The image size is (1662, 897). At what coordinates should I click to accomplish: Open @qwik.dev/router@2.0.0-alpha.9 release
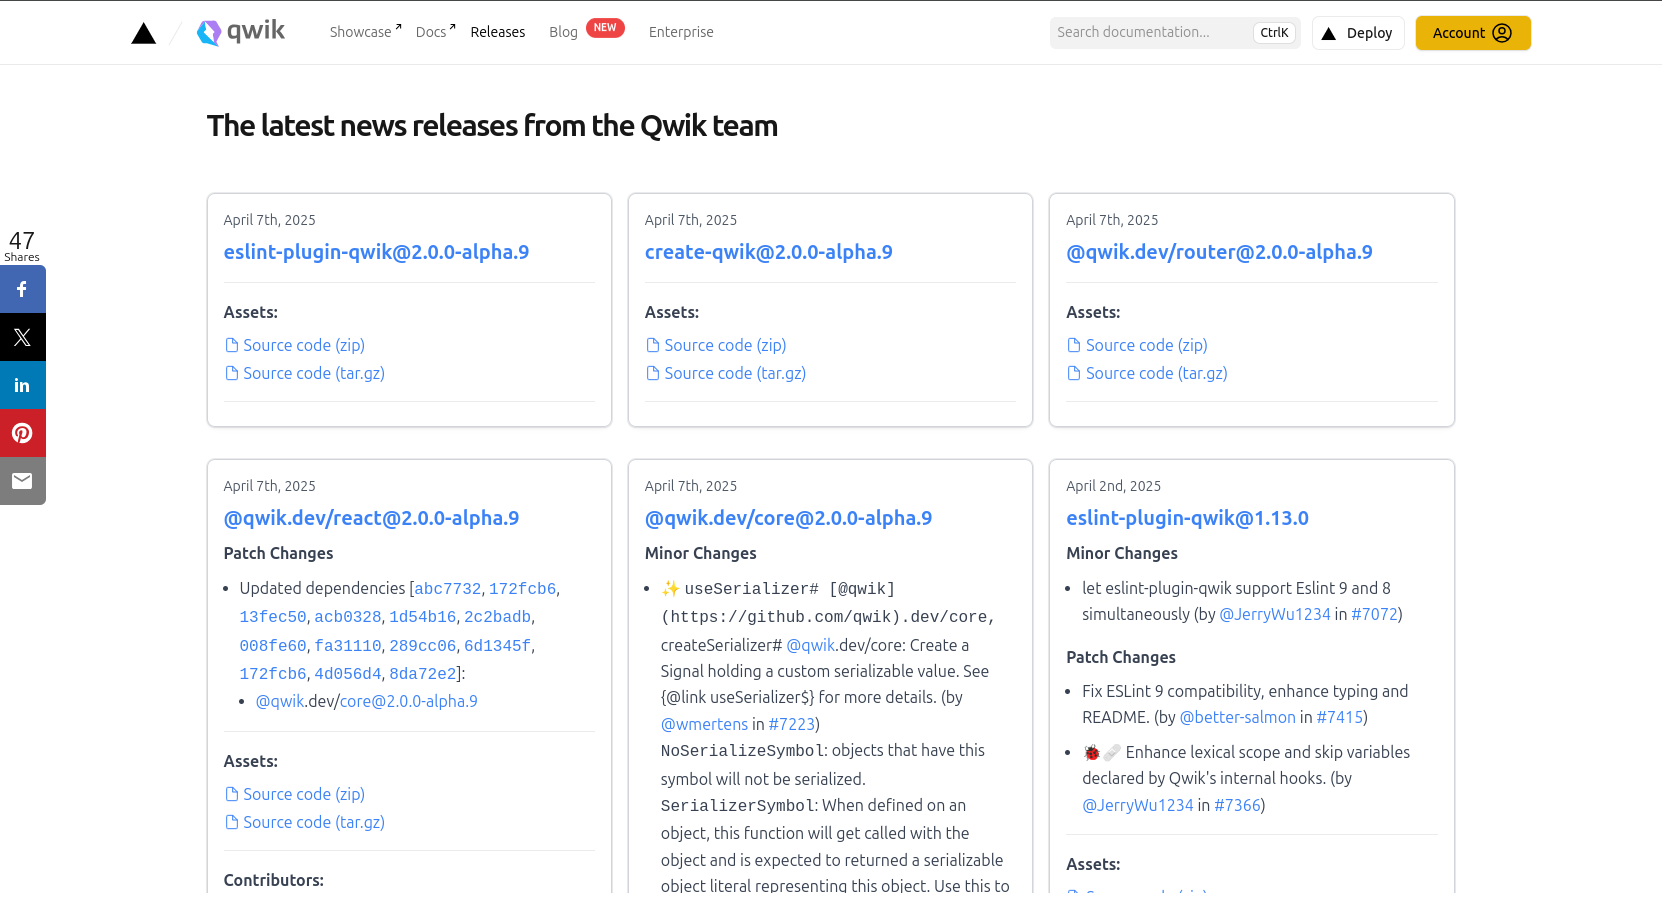[1219, 252]
